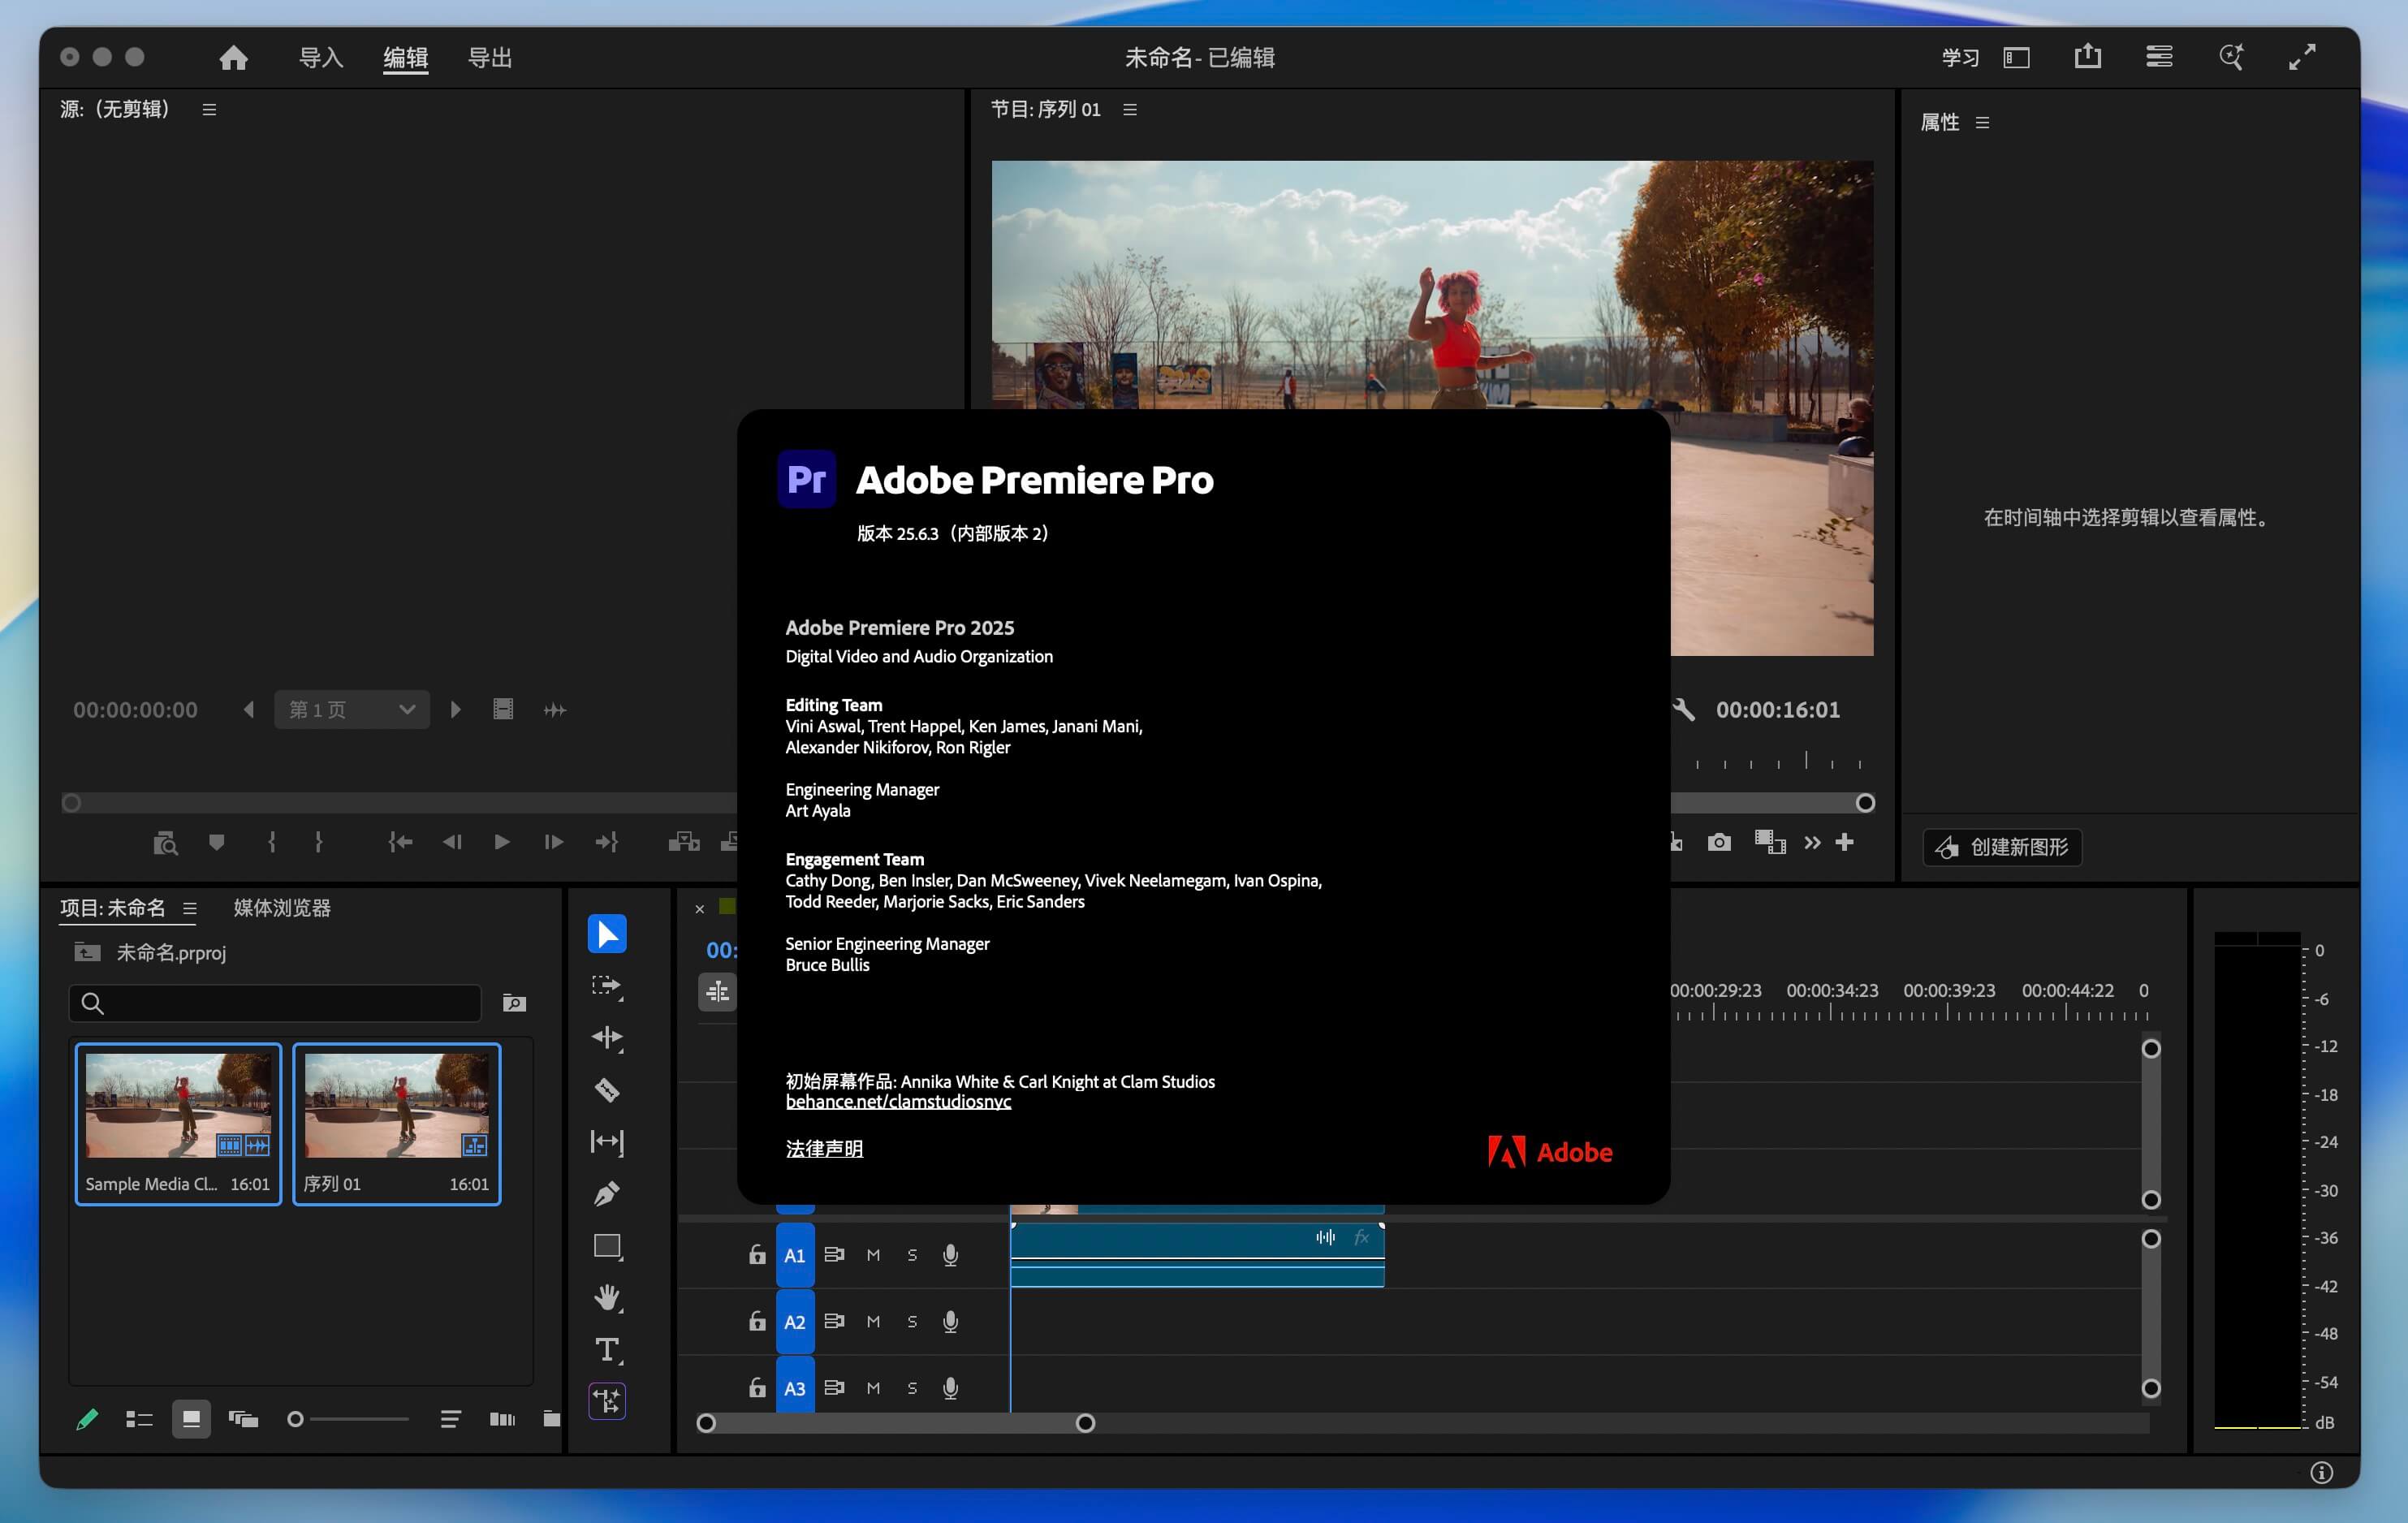Select the Hand tool

tap(607, 1298)
